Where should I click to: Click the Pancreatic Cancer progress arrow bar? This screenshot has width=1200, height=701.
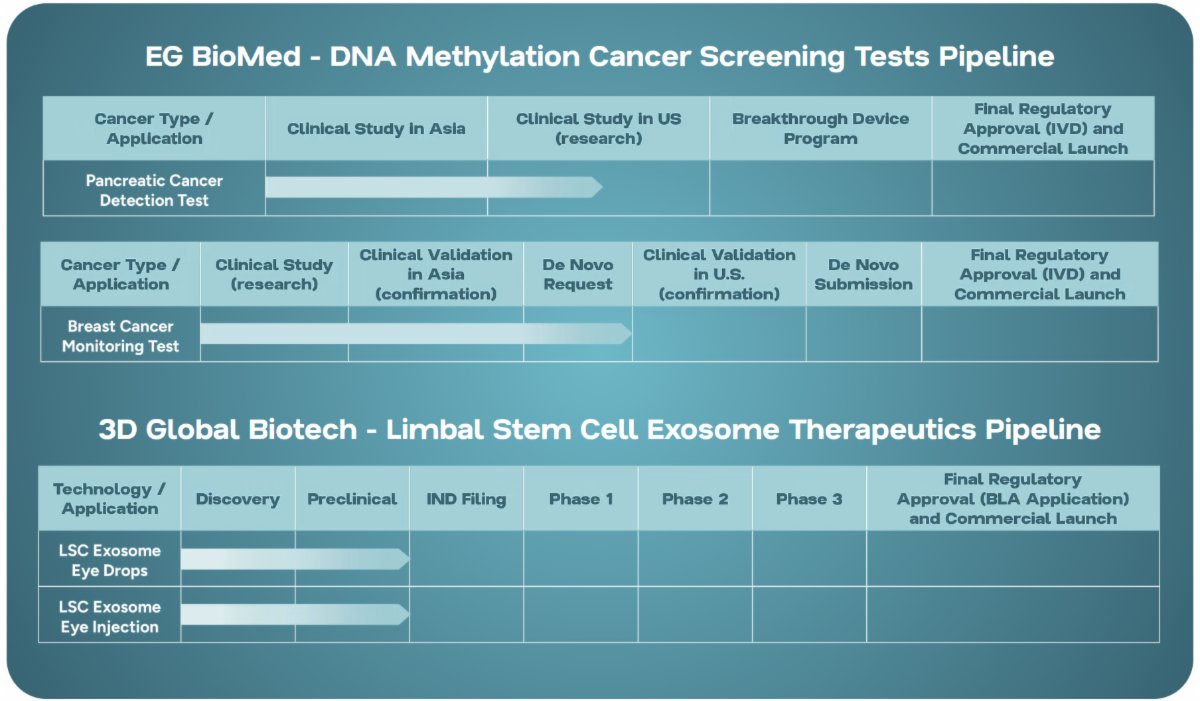coord(430,187)
